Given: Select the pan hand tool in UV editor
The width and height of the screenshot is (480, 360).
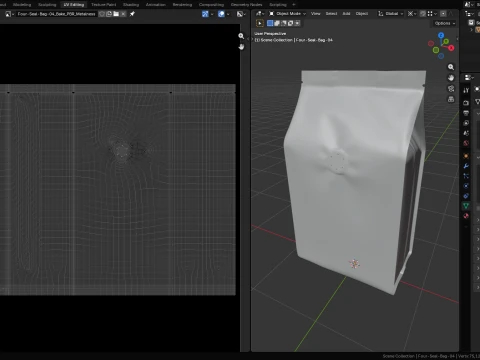Looking at the screenshot, I should pos(241,47).
